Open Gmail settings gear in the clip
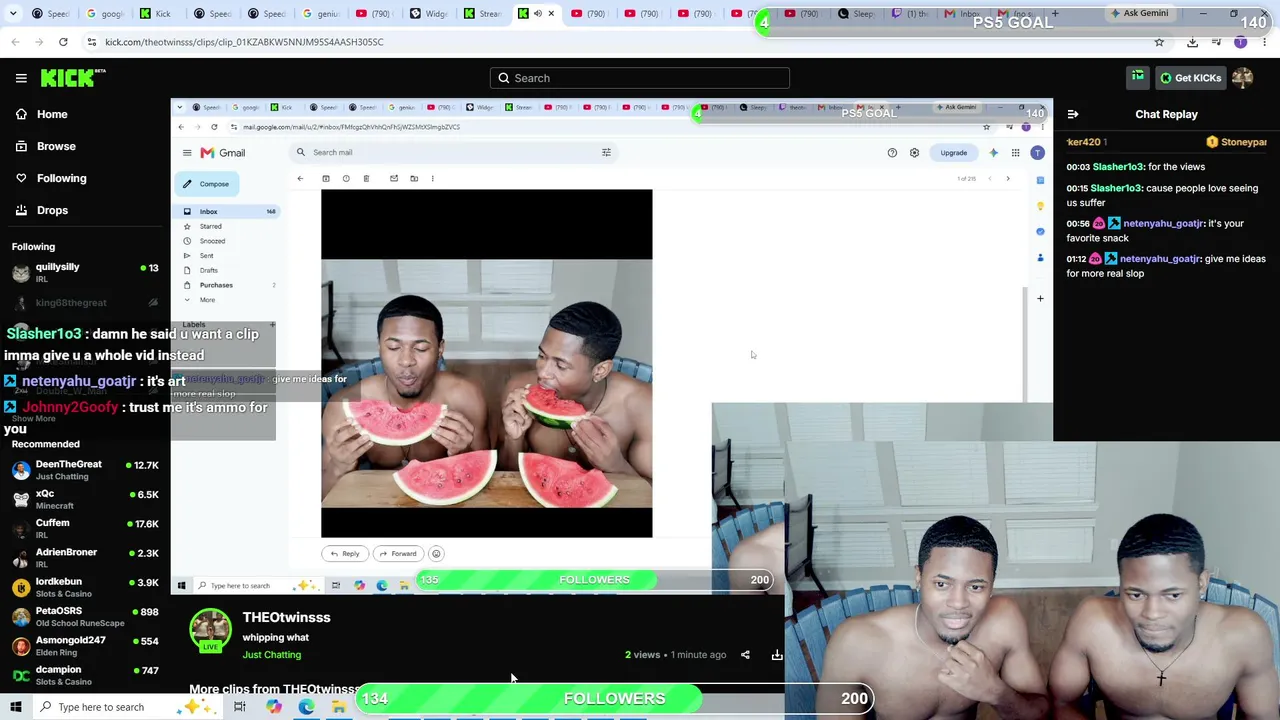 [x=914, y=153]
